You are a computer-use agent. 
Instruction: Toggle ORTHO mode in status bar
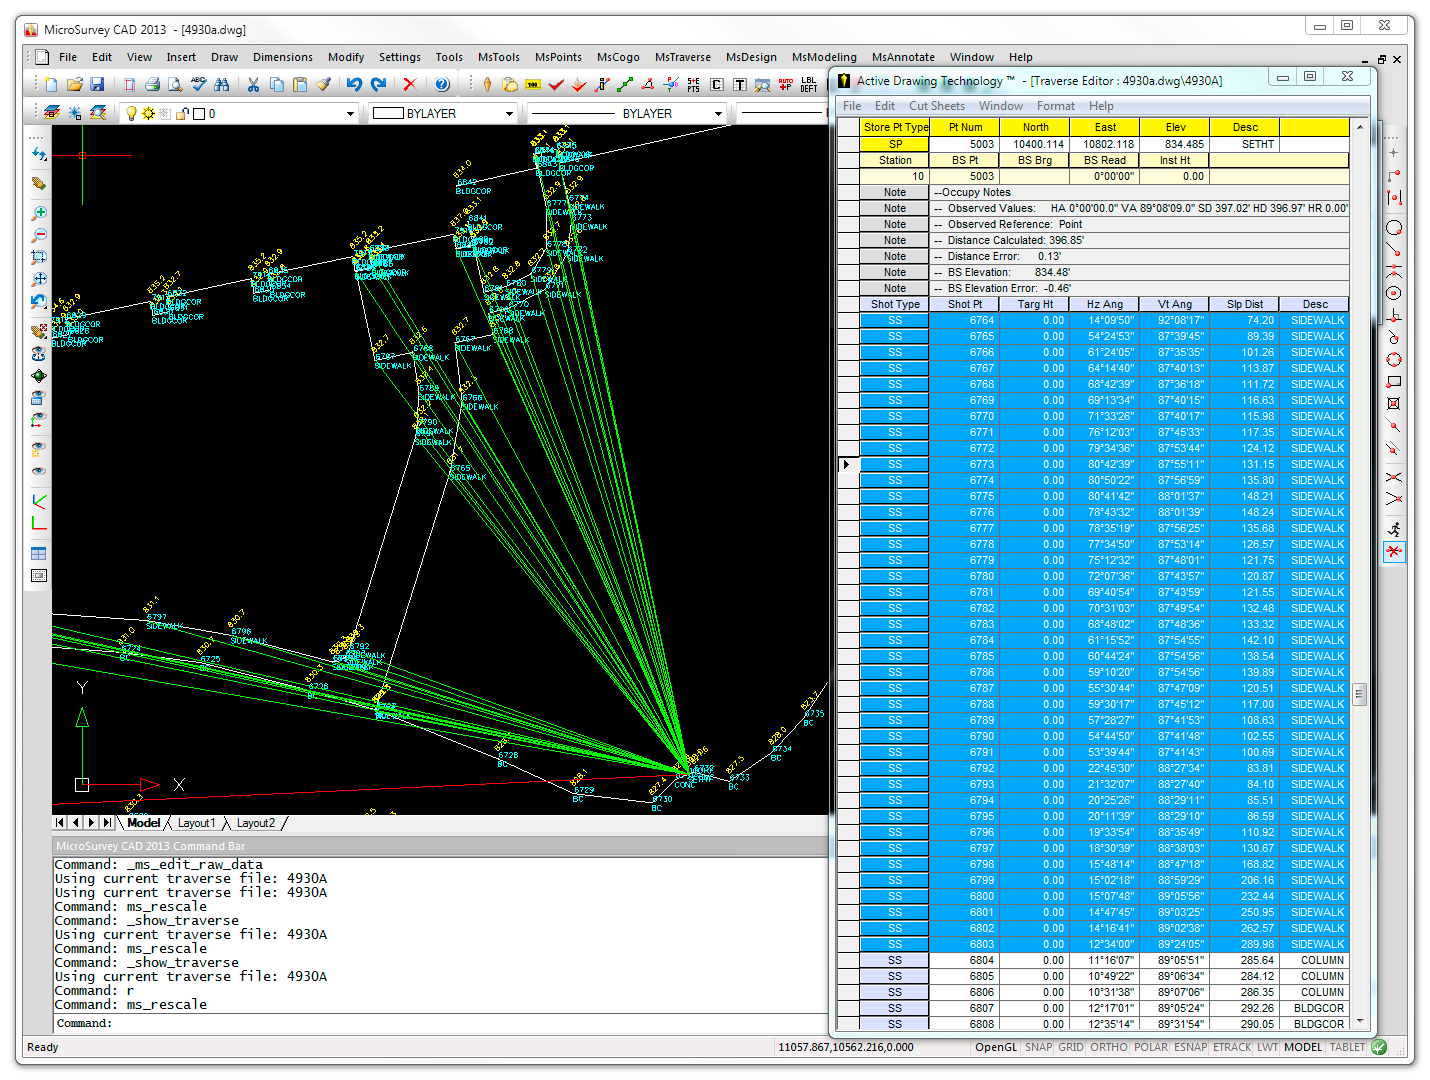tap(1108, 1047)
